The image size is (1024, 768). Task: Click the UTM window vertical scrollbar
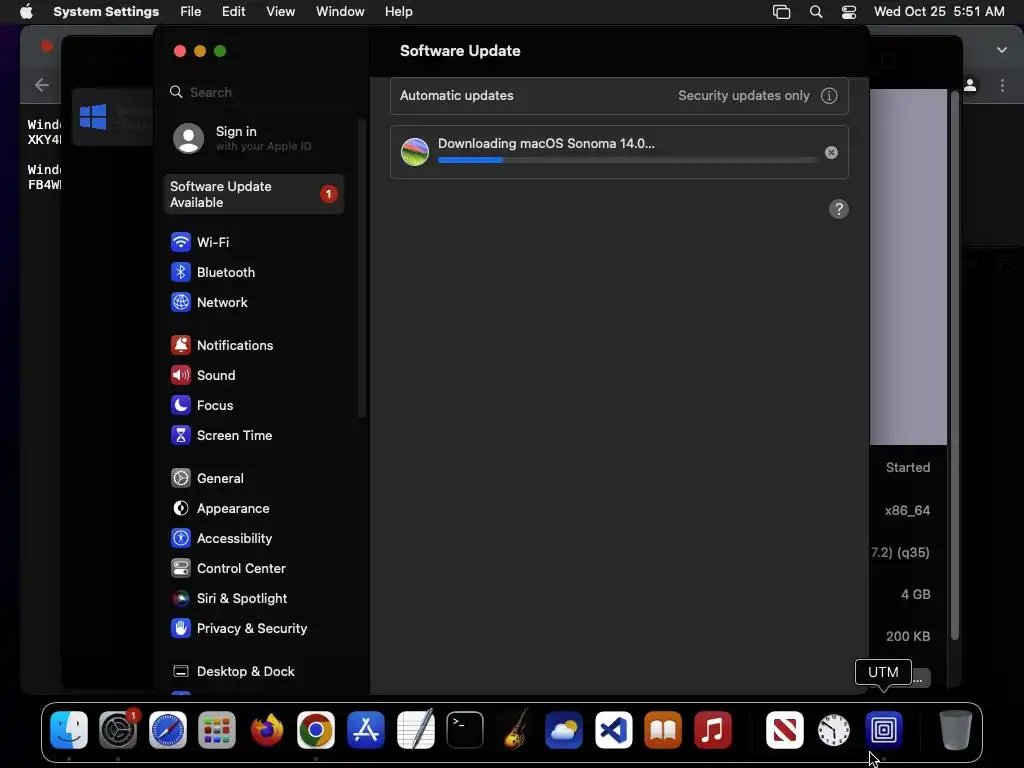954,366
